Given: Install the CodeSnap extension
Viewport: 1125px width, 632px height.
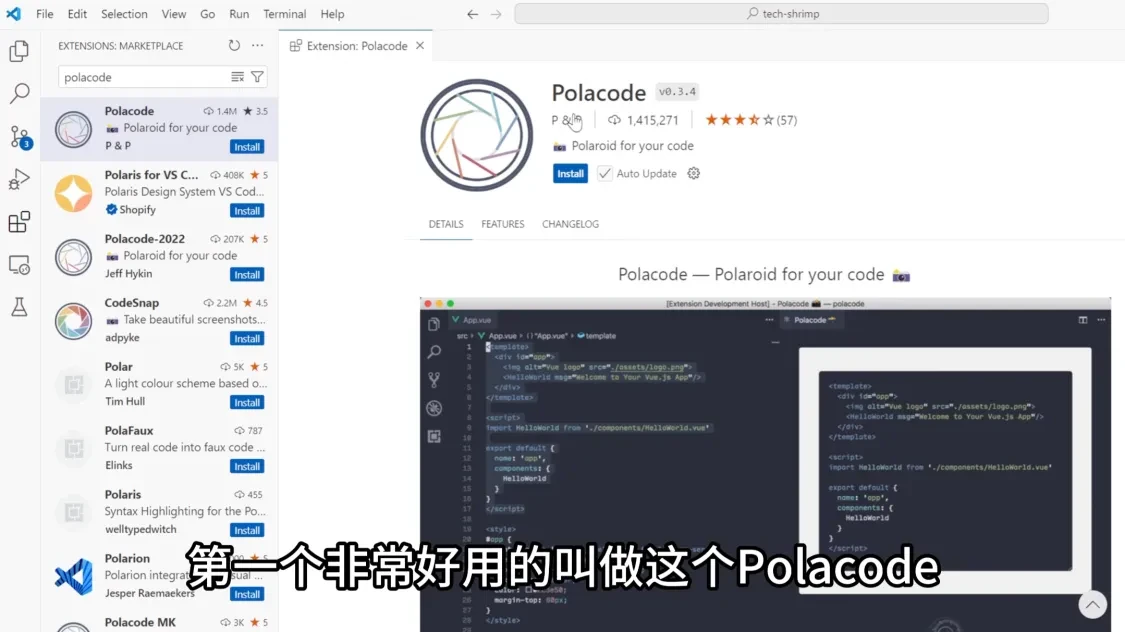Looking at the screenshot, I should pos(247,338).
